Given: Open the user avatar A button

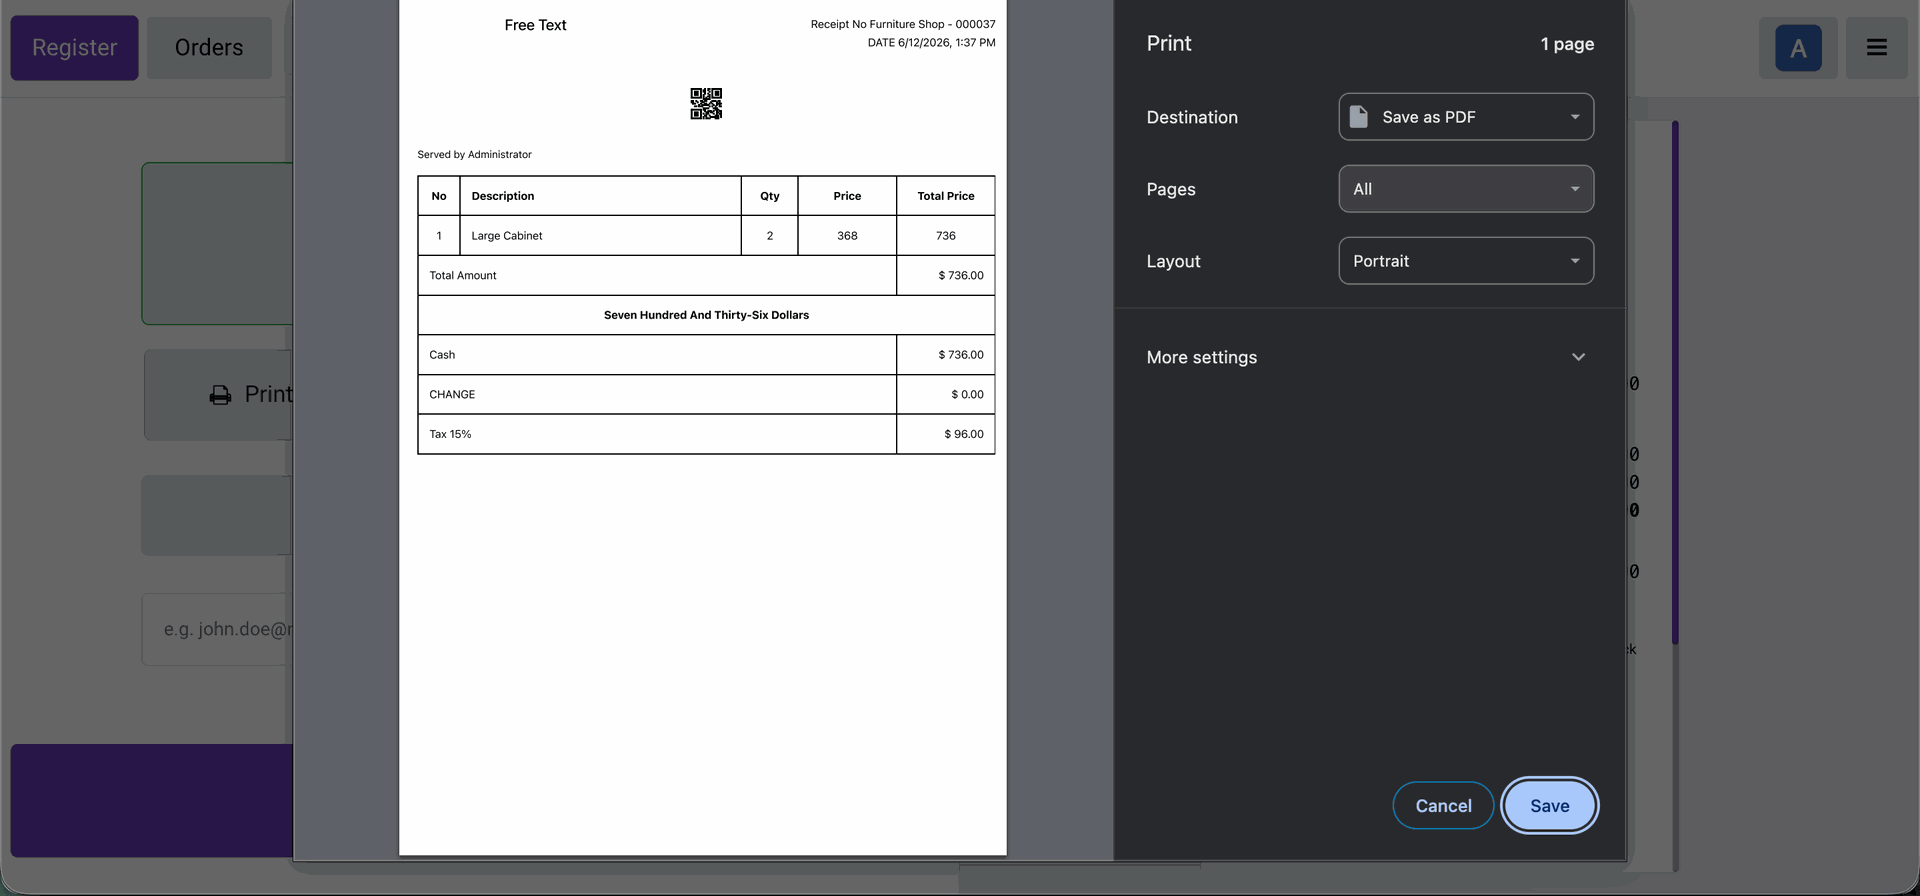Looking at the screenshot, I should point(1798,47).
